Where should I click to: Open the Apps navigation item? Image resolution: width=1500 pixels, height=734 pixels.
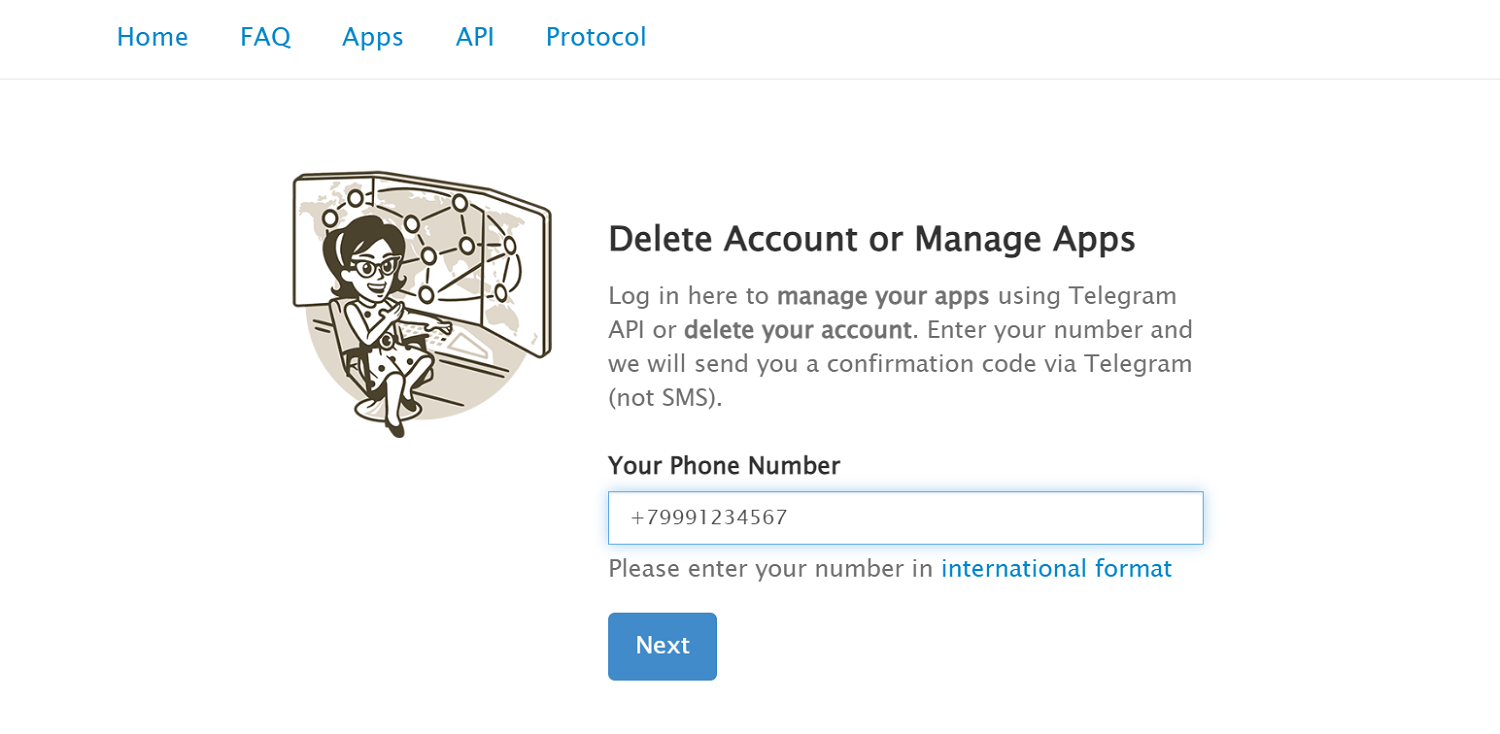(373, 37)
